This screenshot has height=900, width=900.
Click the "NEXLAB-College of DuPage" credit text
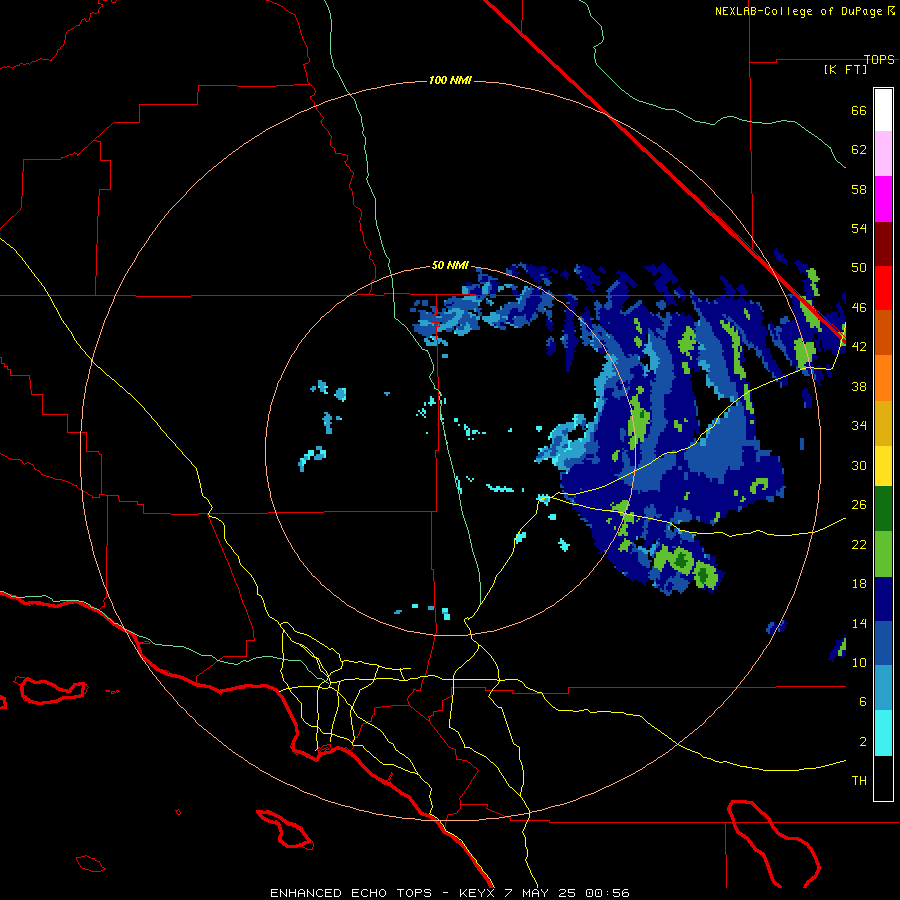point(798,11)
